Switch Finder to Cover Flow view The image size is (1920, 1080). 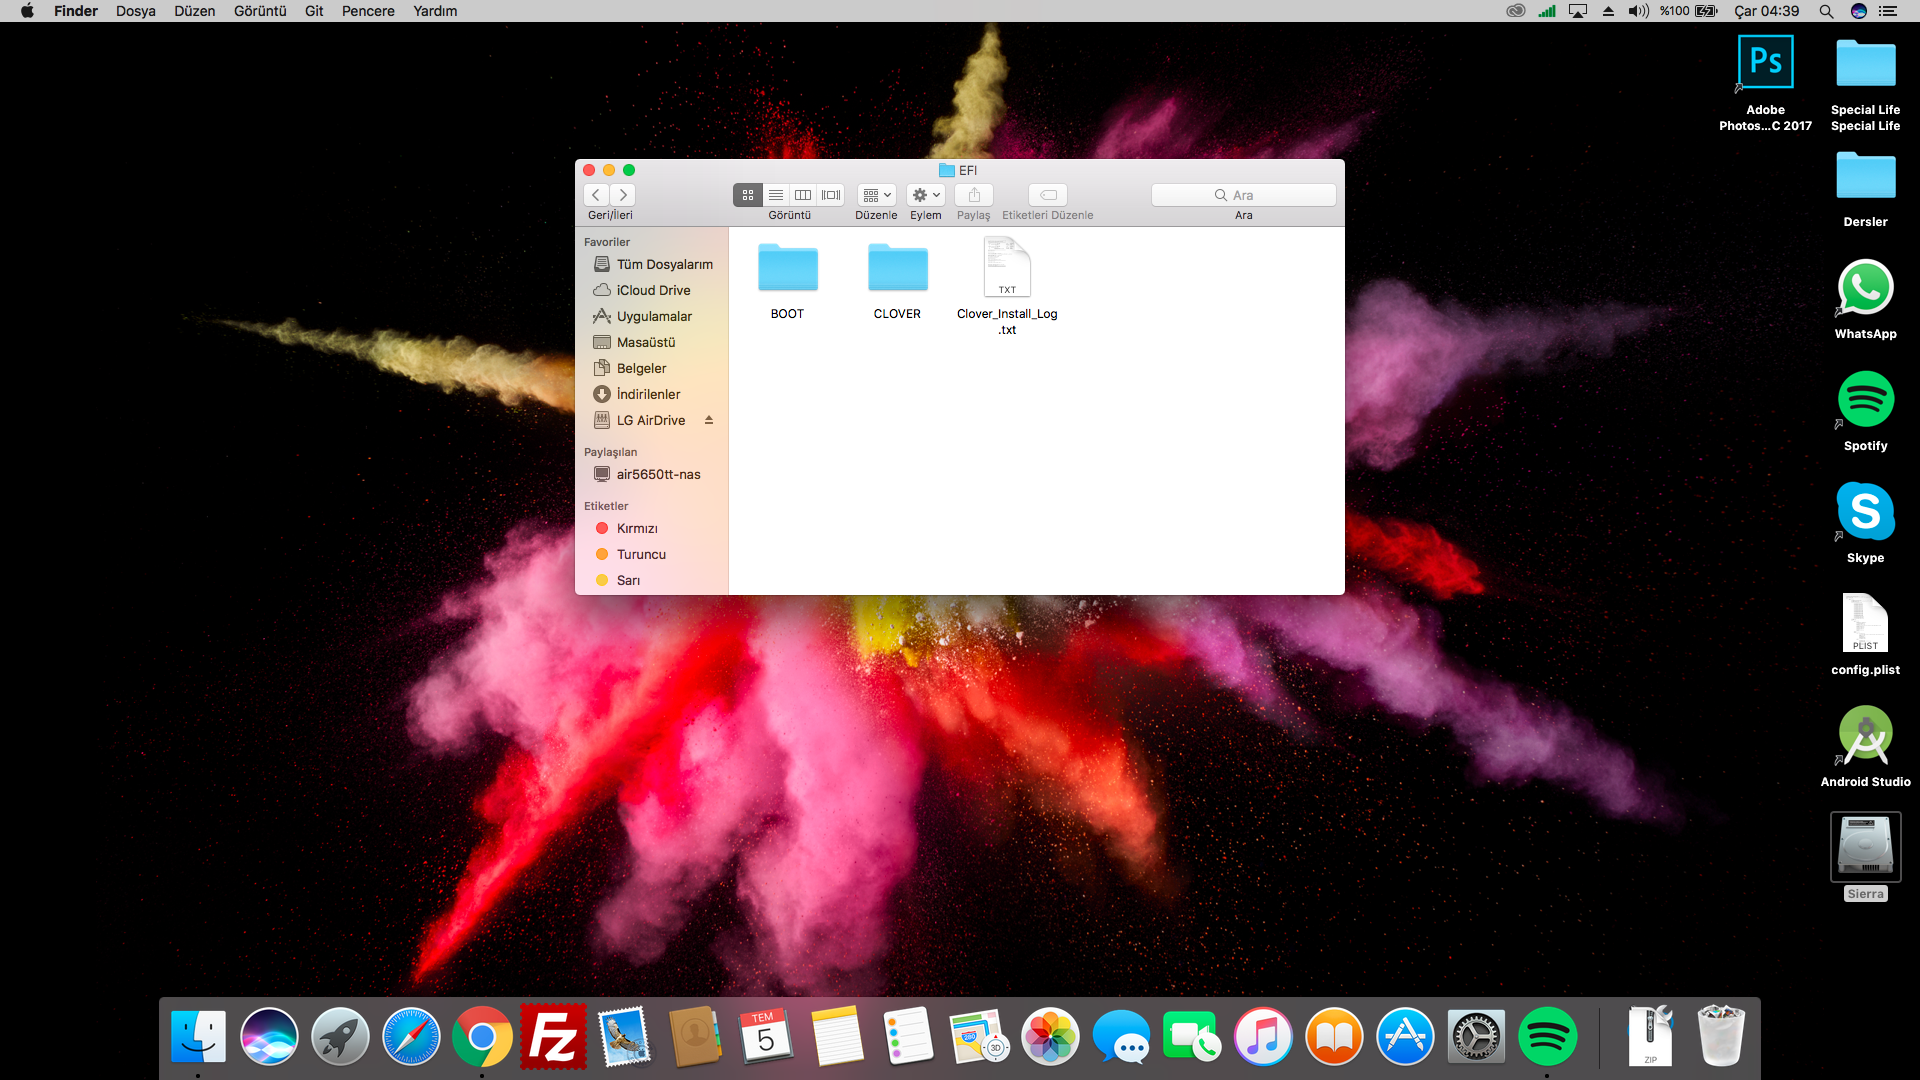coord(831,195)
